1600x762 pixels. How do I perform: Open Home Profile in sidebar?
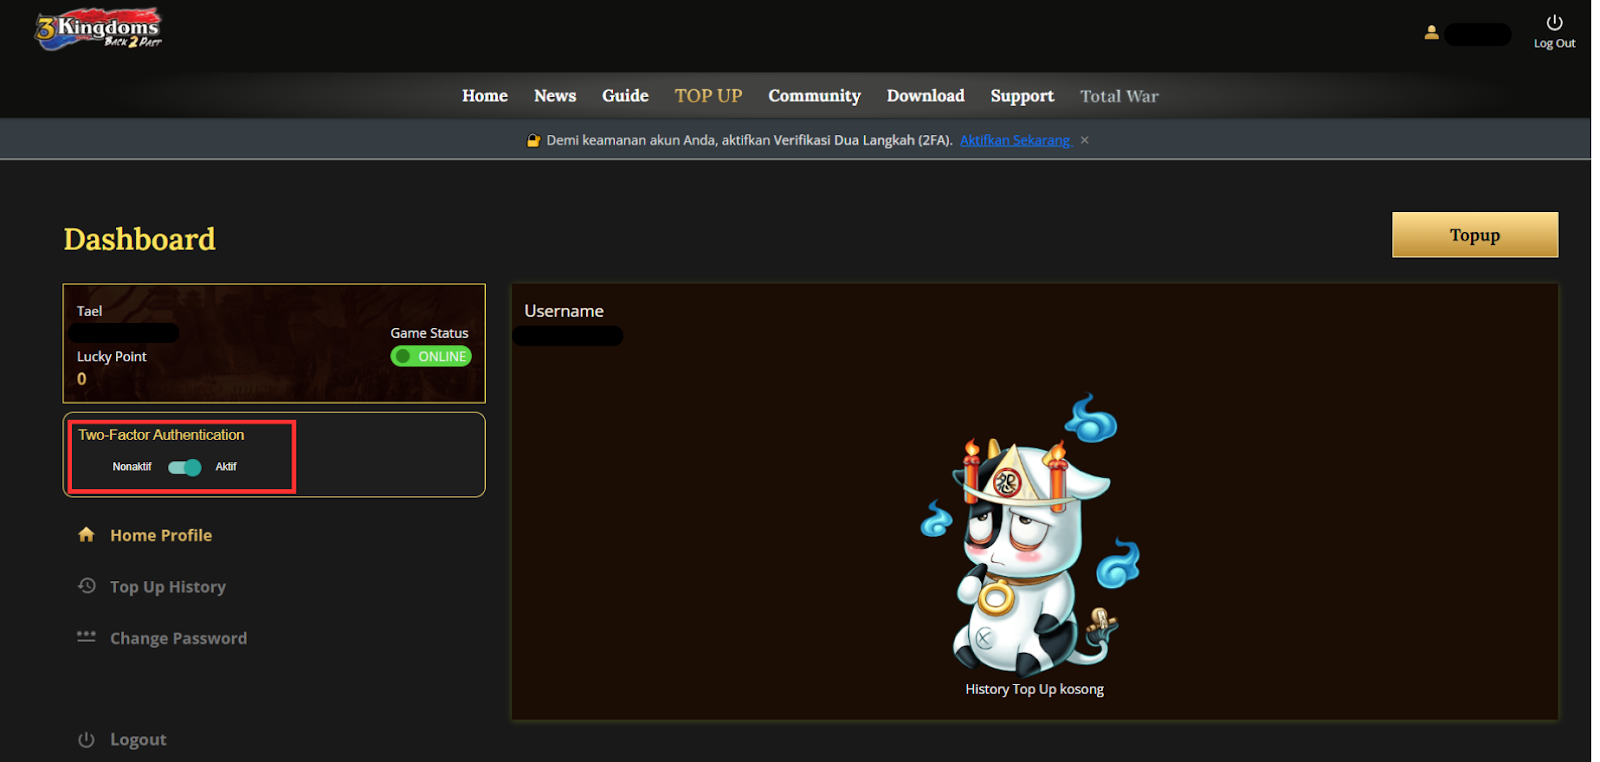coord(161,535)
